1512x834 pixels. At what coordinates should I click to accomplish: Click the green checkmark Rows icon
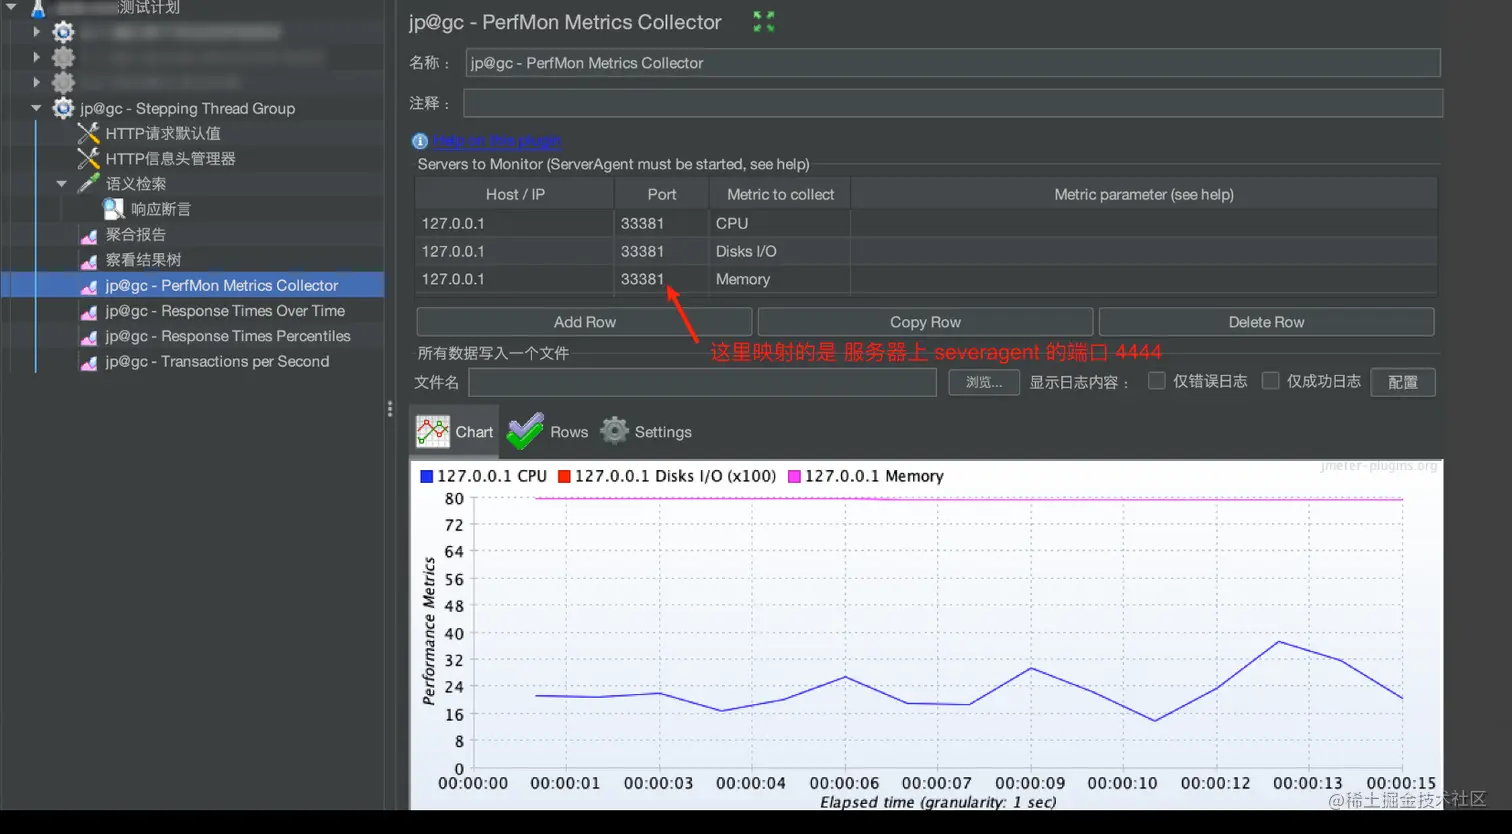[x=525, y=431]
